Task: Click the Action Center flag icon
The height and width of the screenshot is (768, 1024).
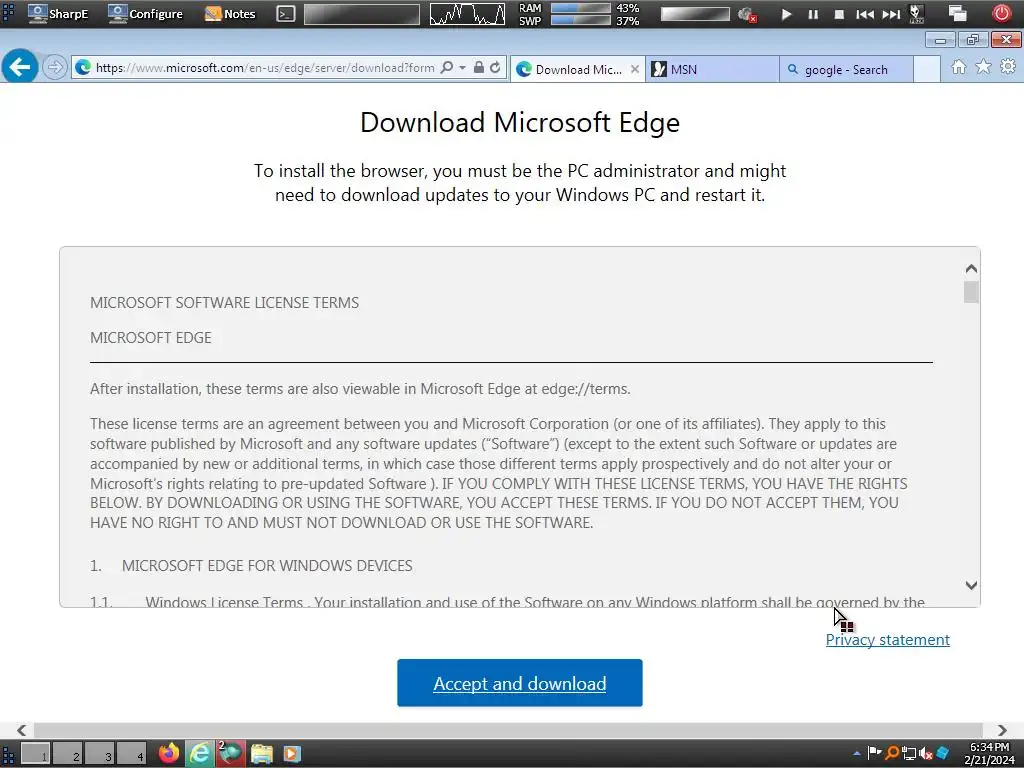Action: coord(874,753)
